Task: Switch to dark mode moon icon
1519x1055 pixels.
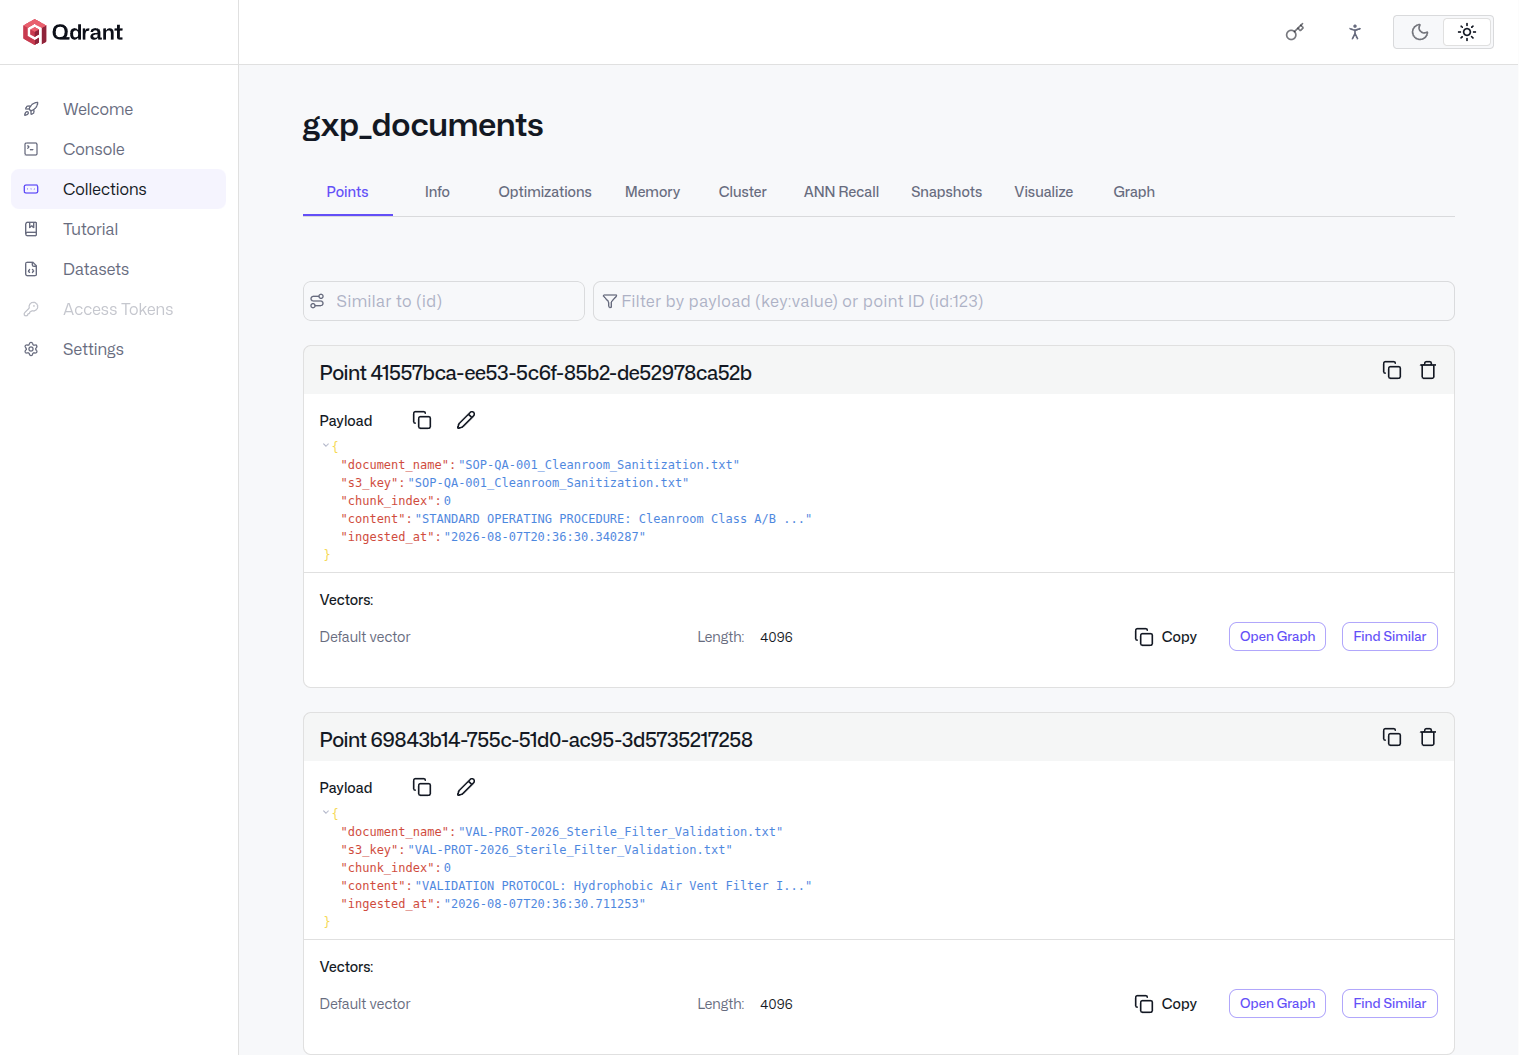Action: [x=1419, y=32]
